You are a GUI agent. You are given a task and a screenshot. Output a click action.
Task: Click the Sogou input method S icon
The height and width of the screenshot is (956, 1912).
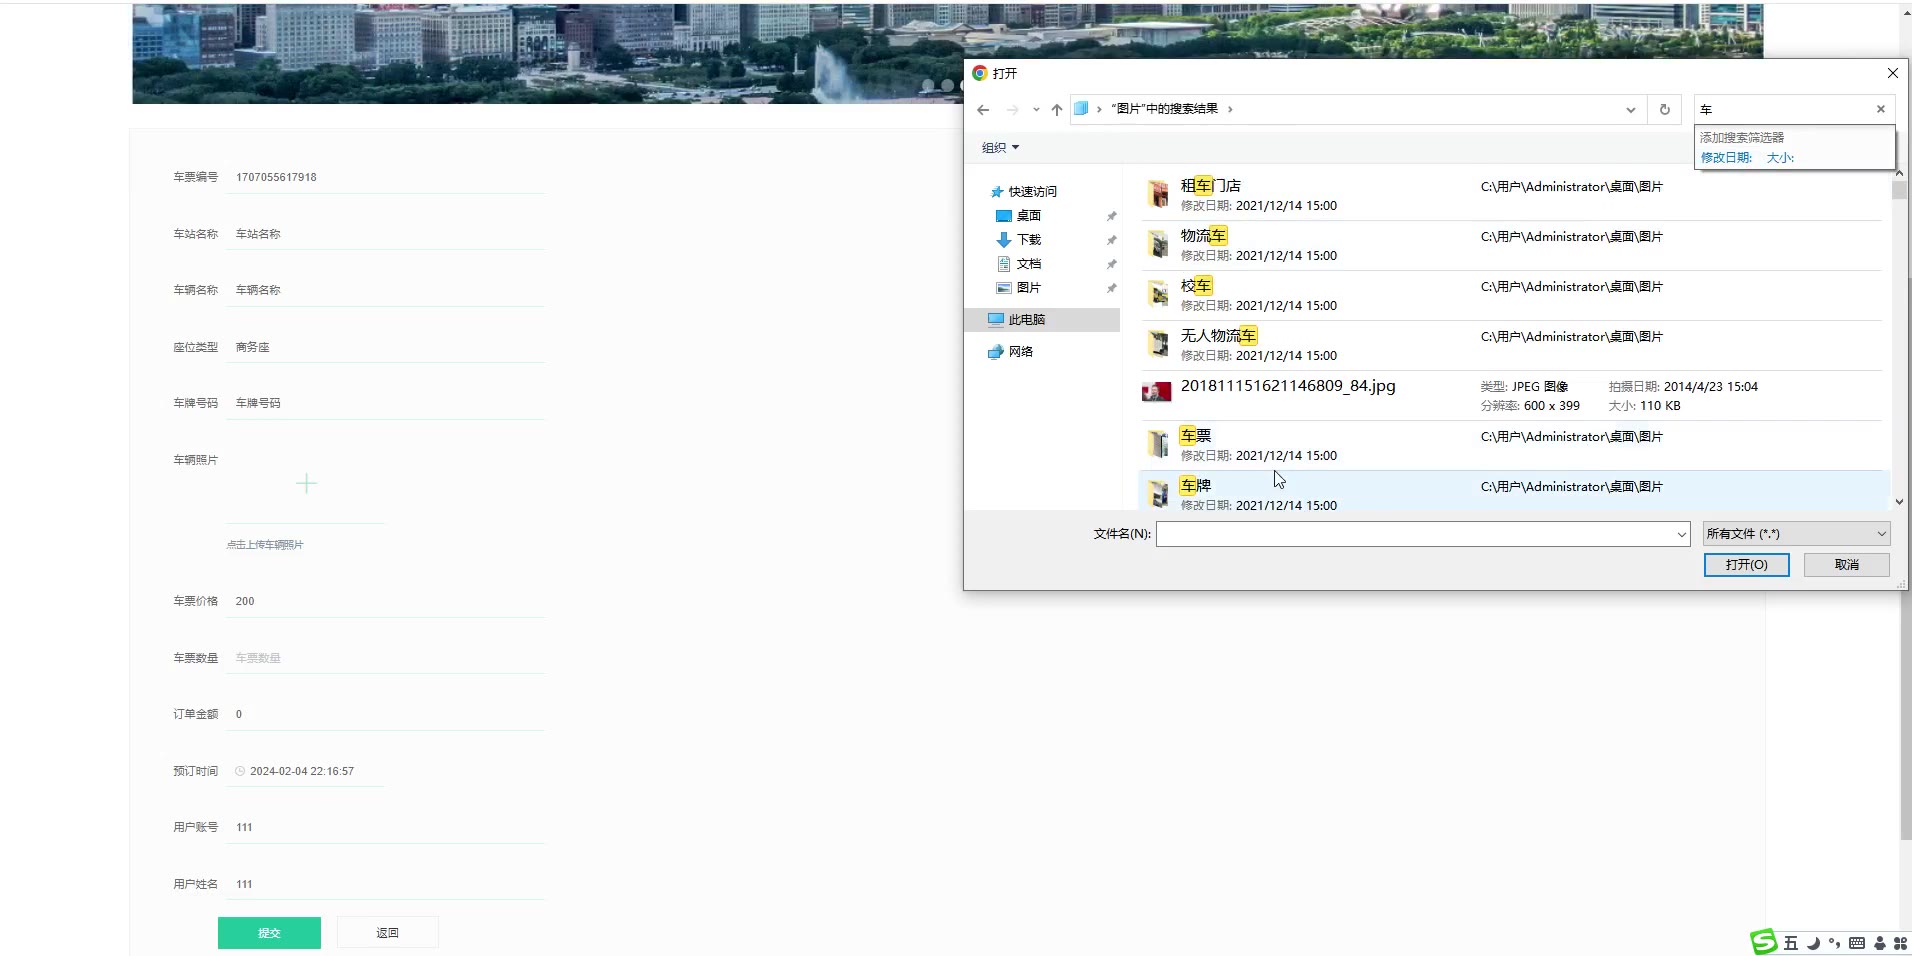(x=1763, y=942)
